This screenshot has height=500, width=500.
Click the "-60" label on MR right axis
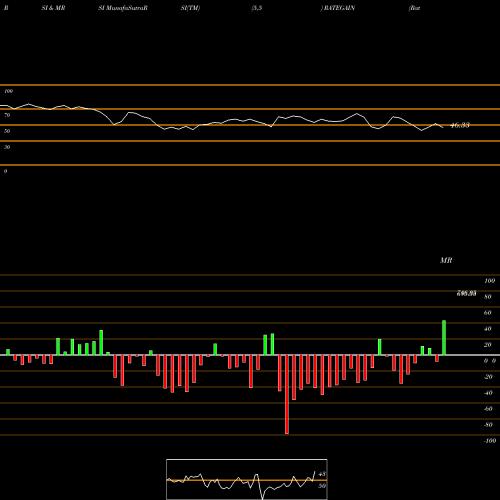click(488, 409)
